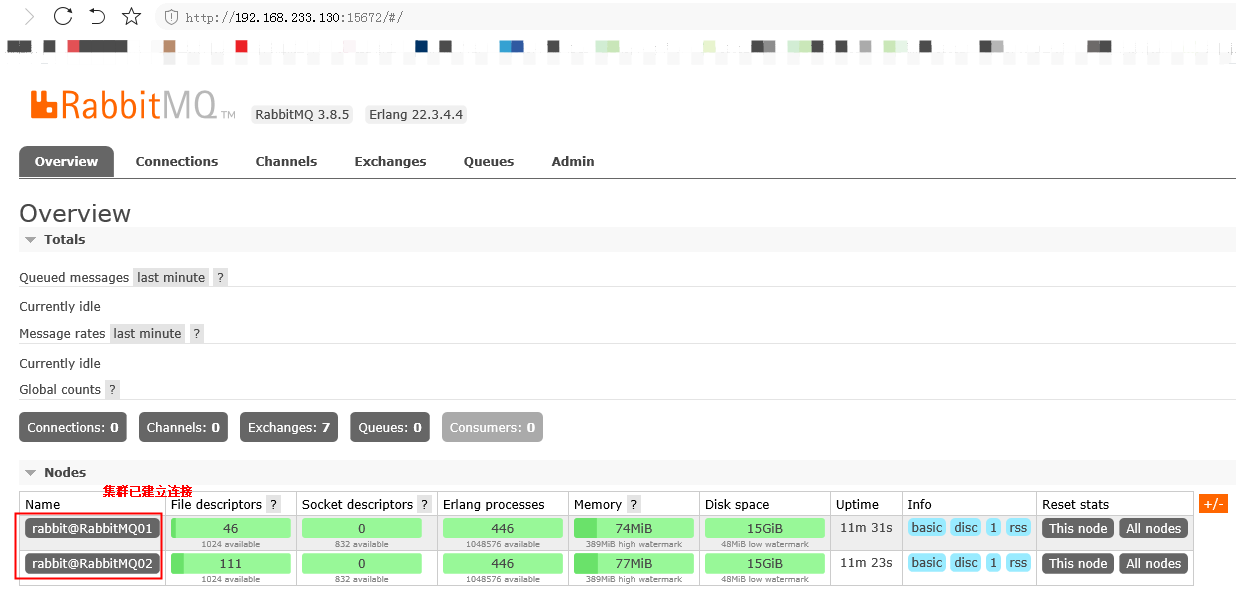Open help for Memory column
1256x601 pixels.
[633, 505]
